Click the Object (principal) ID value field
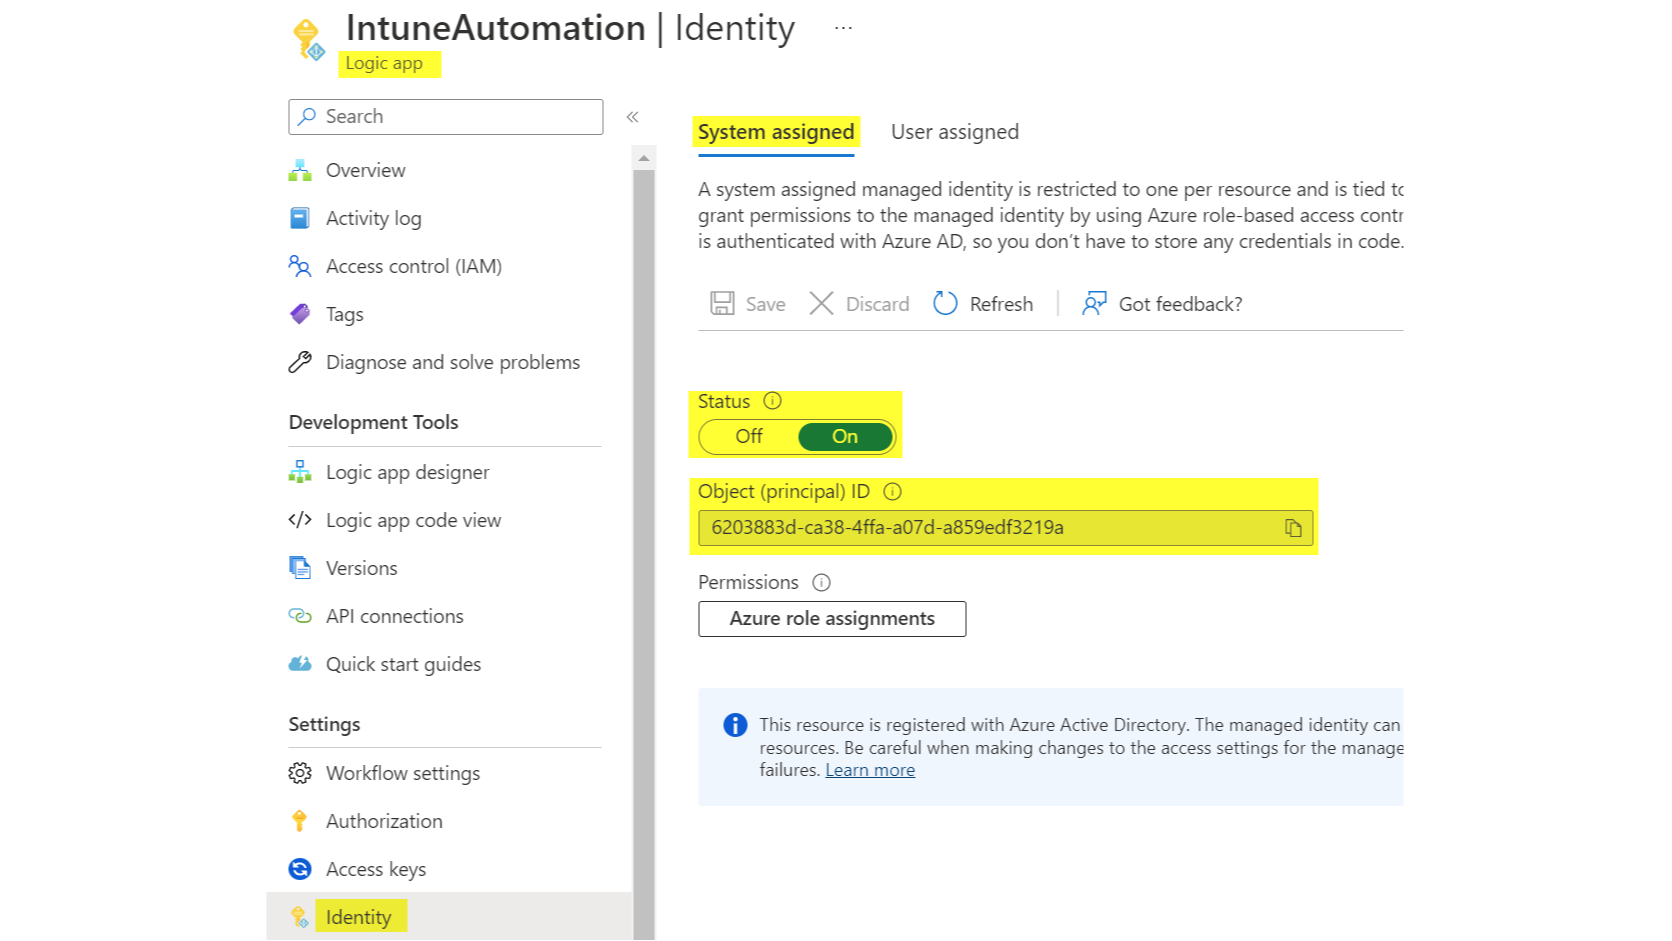The height and width of the screenshot is (941, 1672). click(x=1006, y=528)
